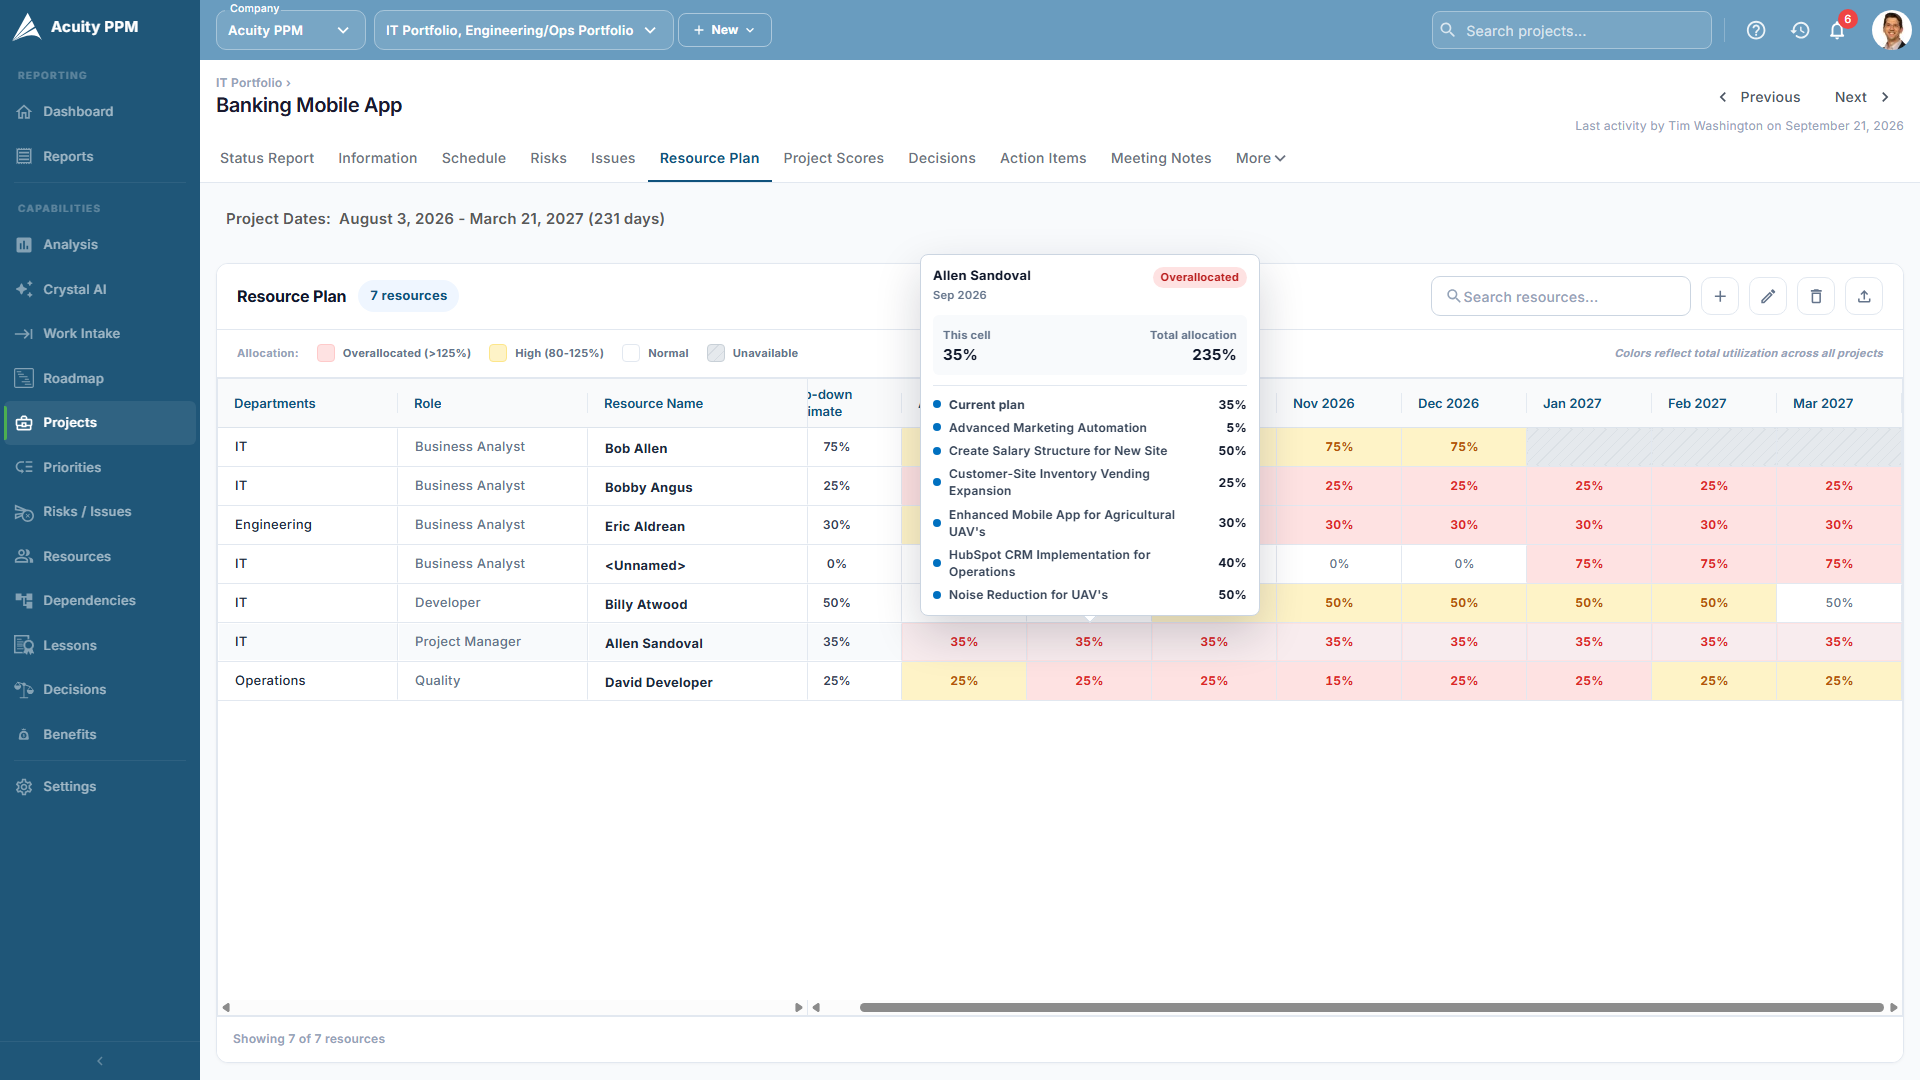
Task: Open the help question mark icon
Action: 1756,30
